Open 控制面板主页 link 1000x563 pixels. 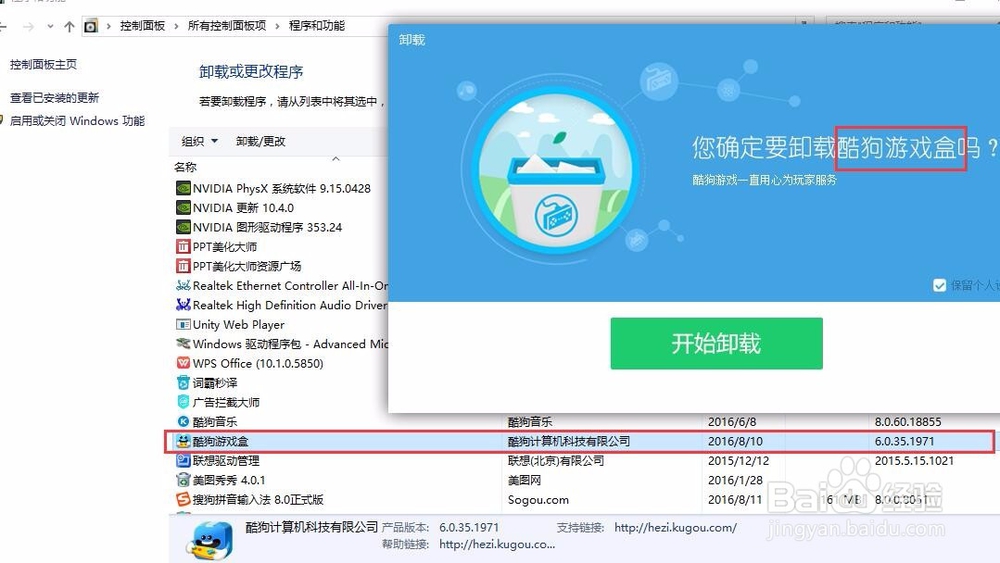pos(43,64)
